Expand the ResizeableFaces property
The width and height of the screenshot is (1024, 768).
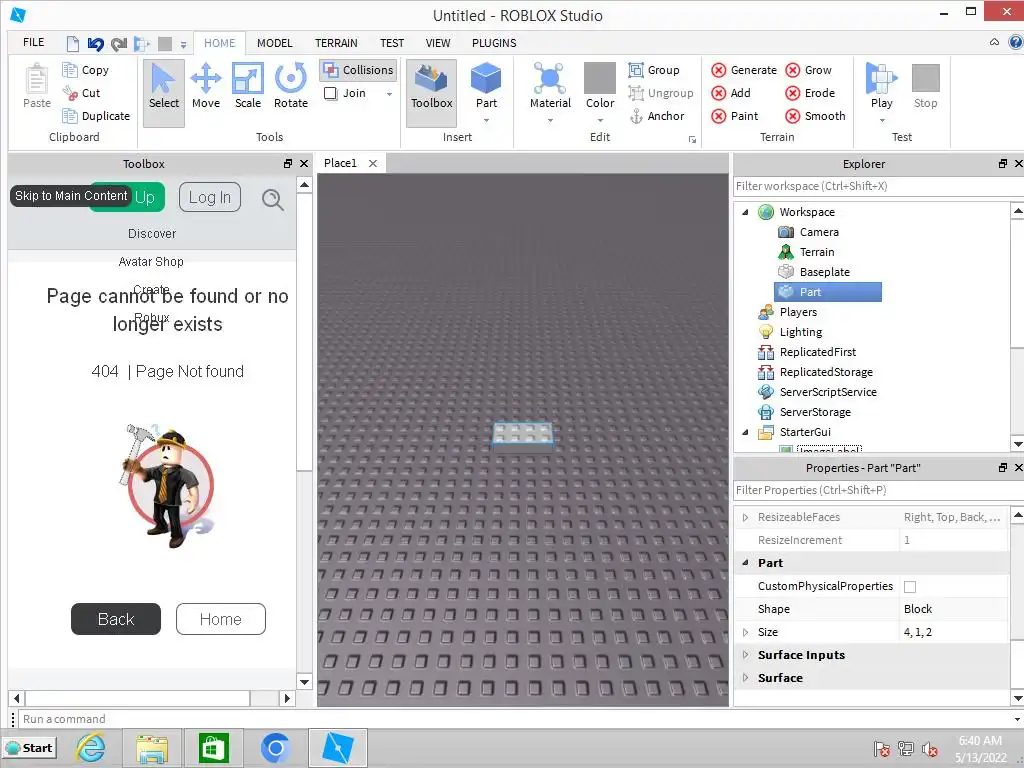[745, 517]
